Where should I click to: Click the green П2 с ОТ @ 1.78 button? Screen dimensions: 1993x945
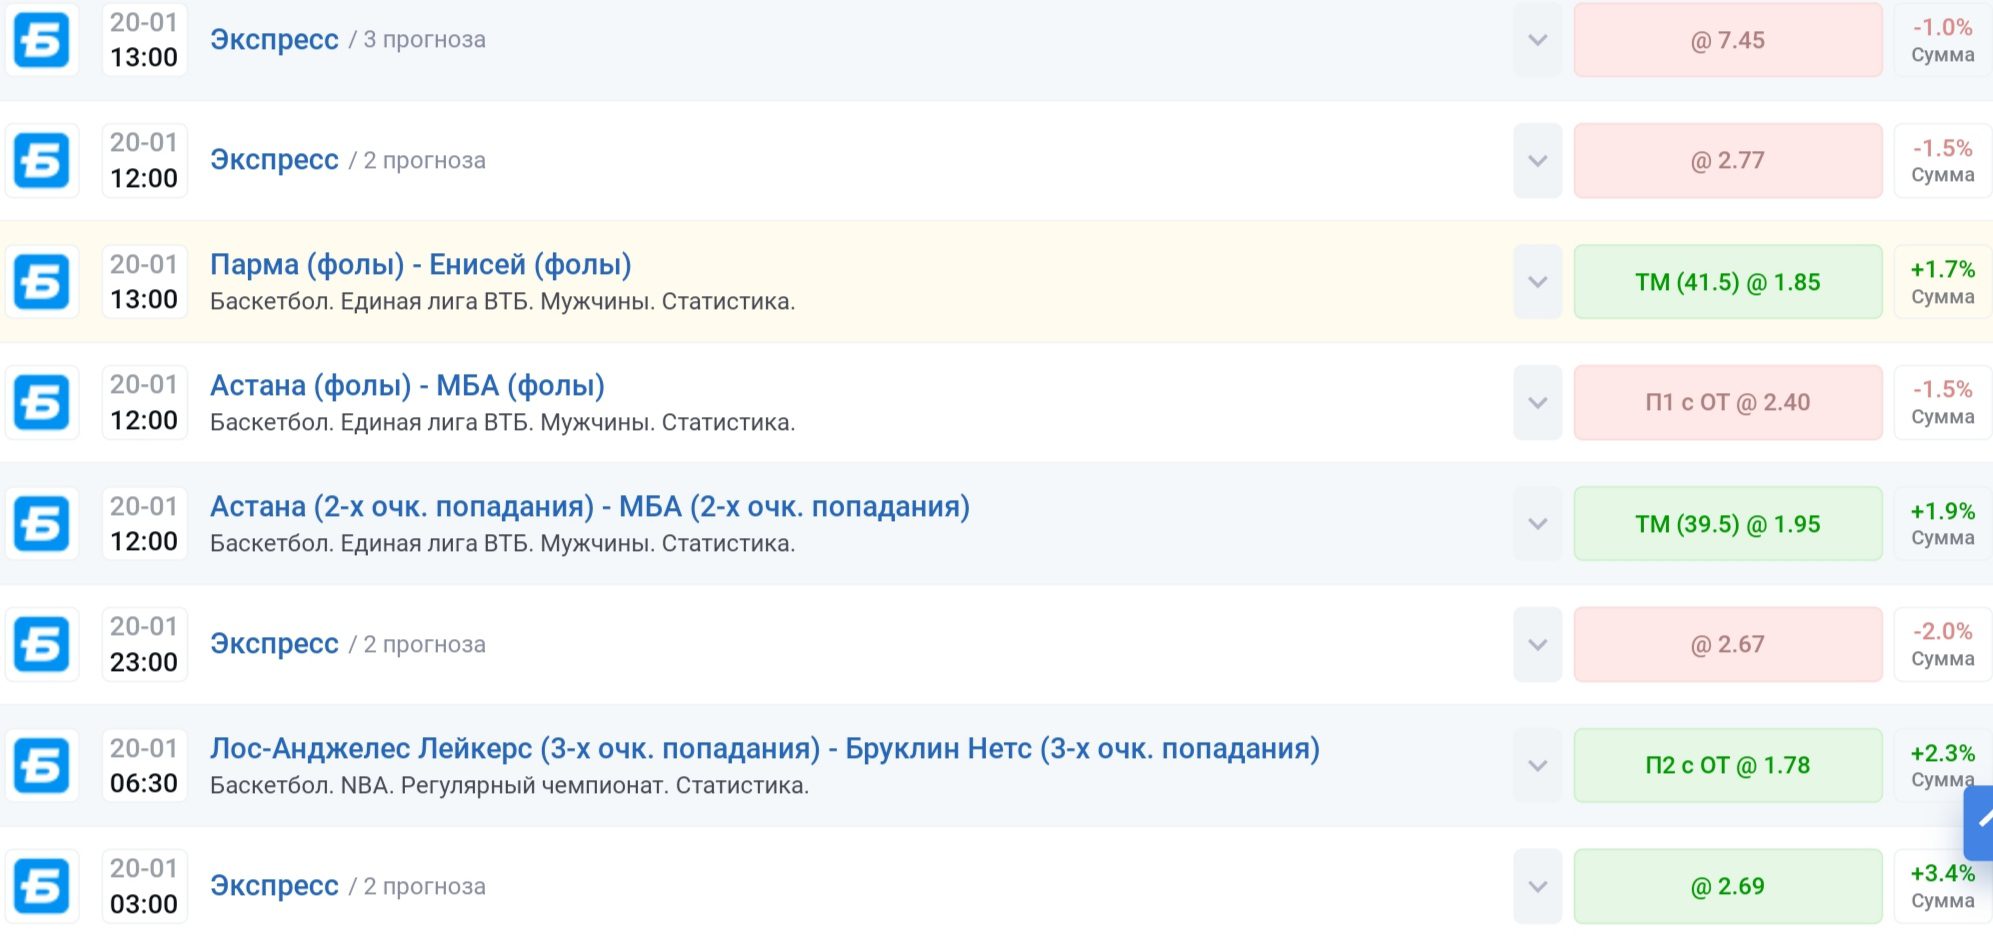(1728, 766)
